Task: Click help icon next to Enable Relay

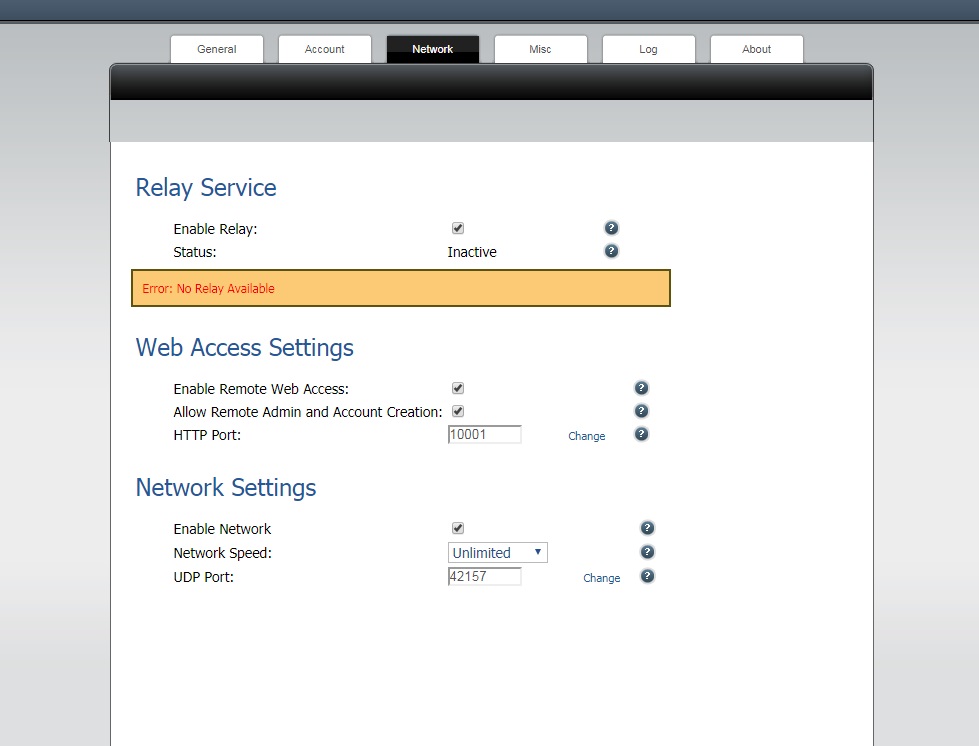Action: tap(612, 228)
